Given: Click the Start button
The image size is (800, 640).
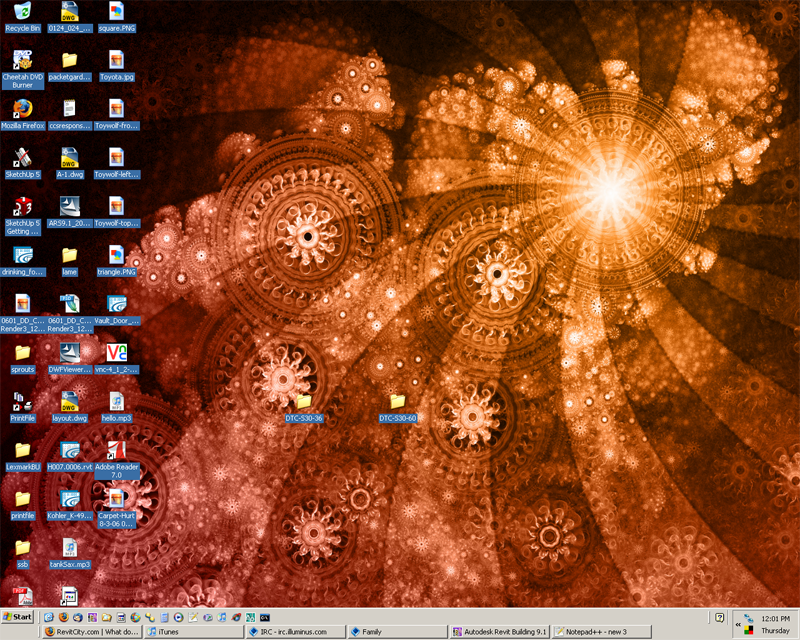Looking at the screenshot, I should (17, 617).
